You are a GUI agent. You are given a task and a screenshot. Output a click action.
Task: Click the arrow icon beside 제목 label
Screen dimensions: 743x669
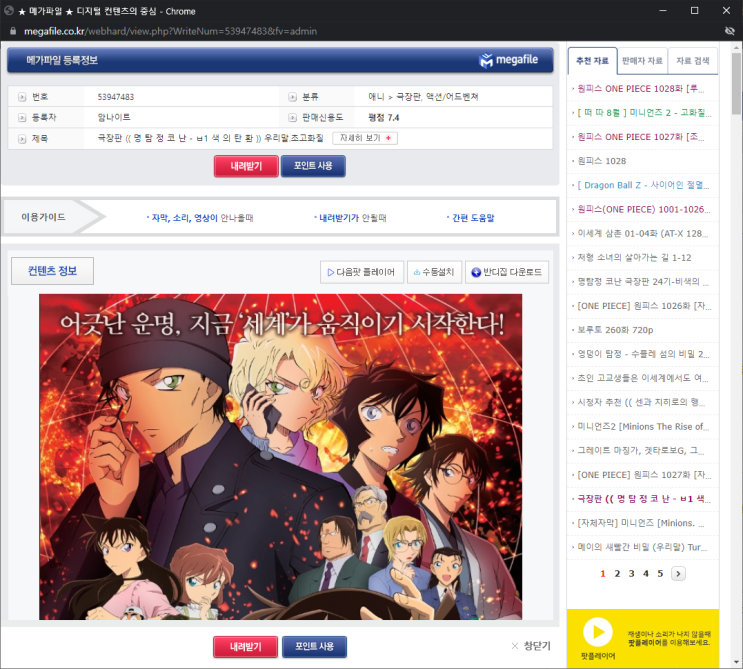22,139
